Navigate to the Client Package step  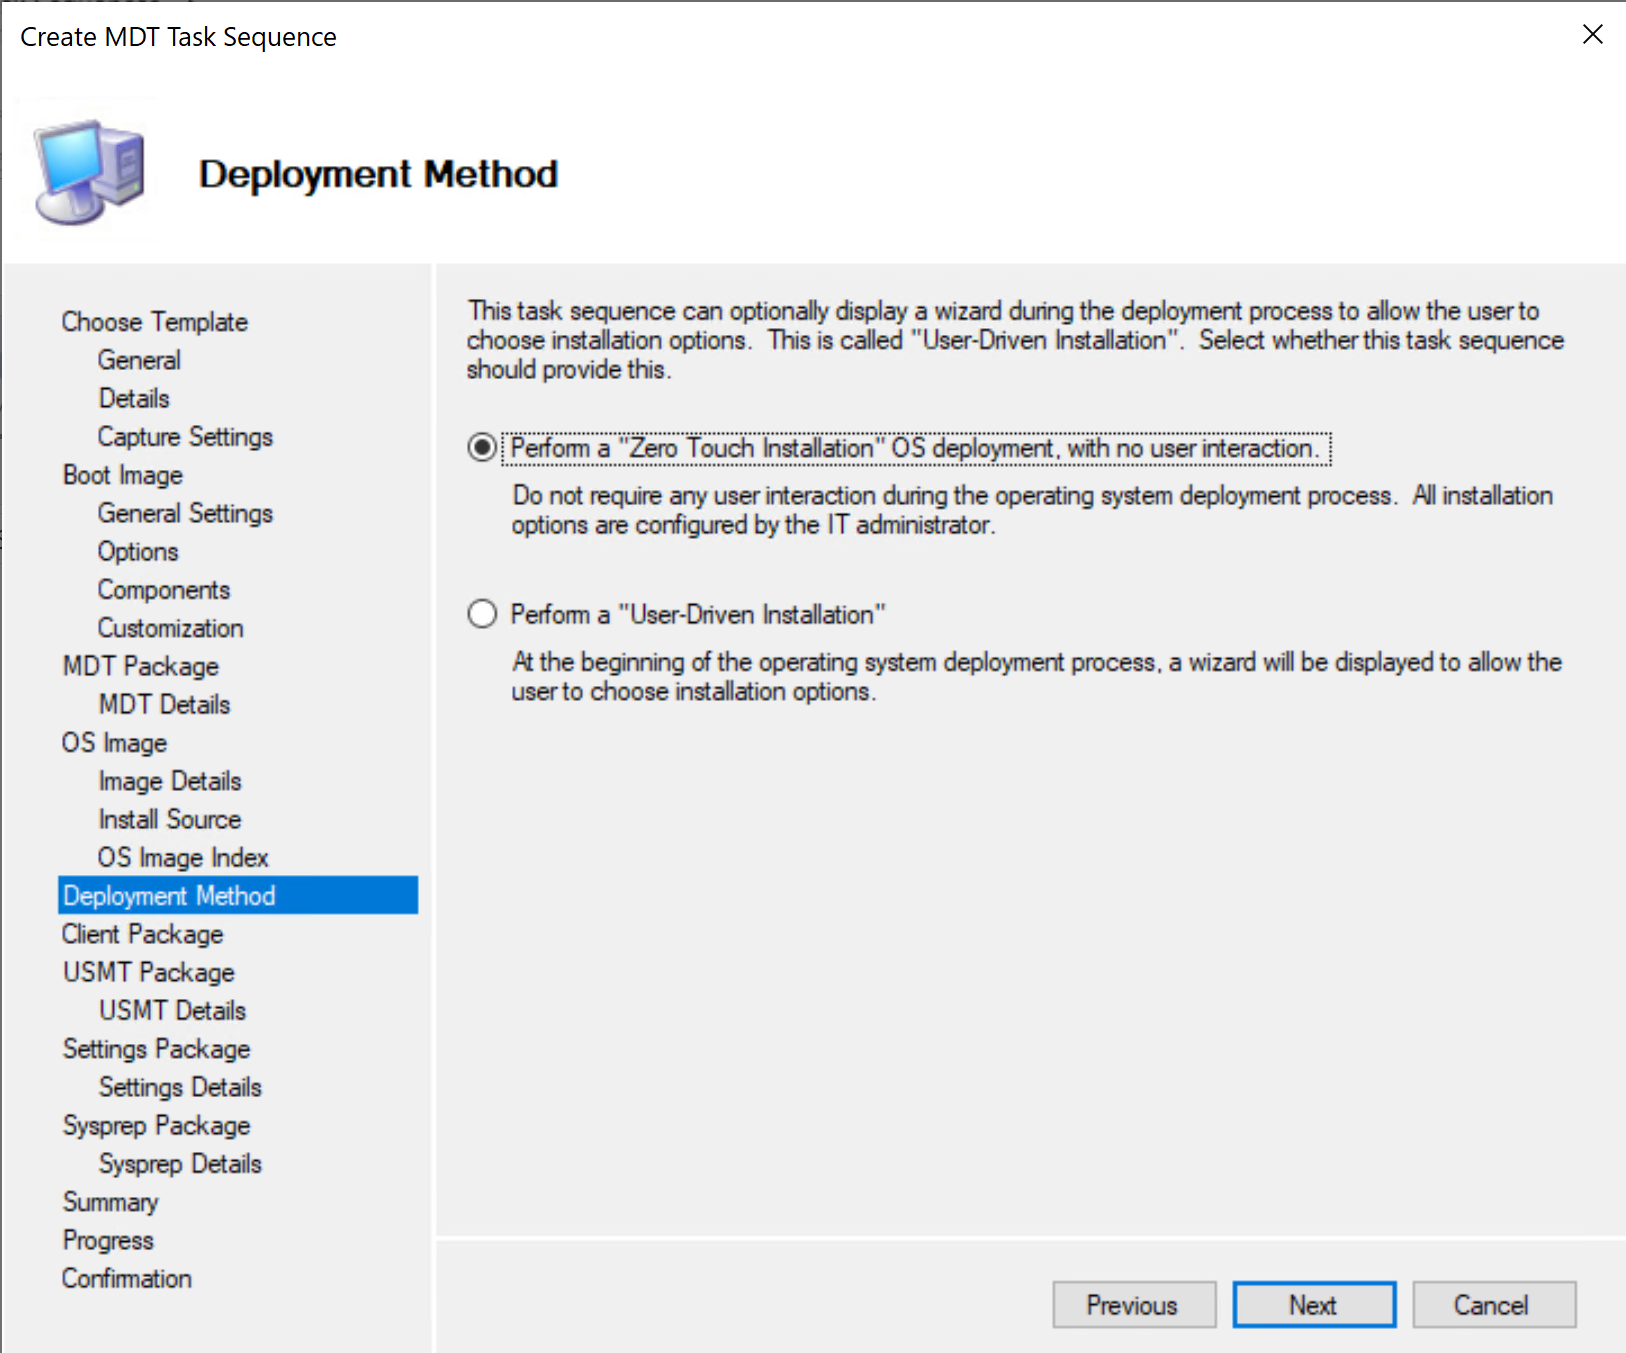pyautogui.click(x=142, y=933)
